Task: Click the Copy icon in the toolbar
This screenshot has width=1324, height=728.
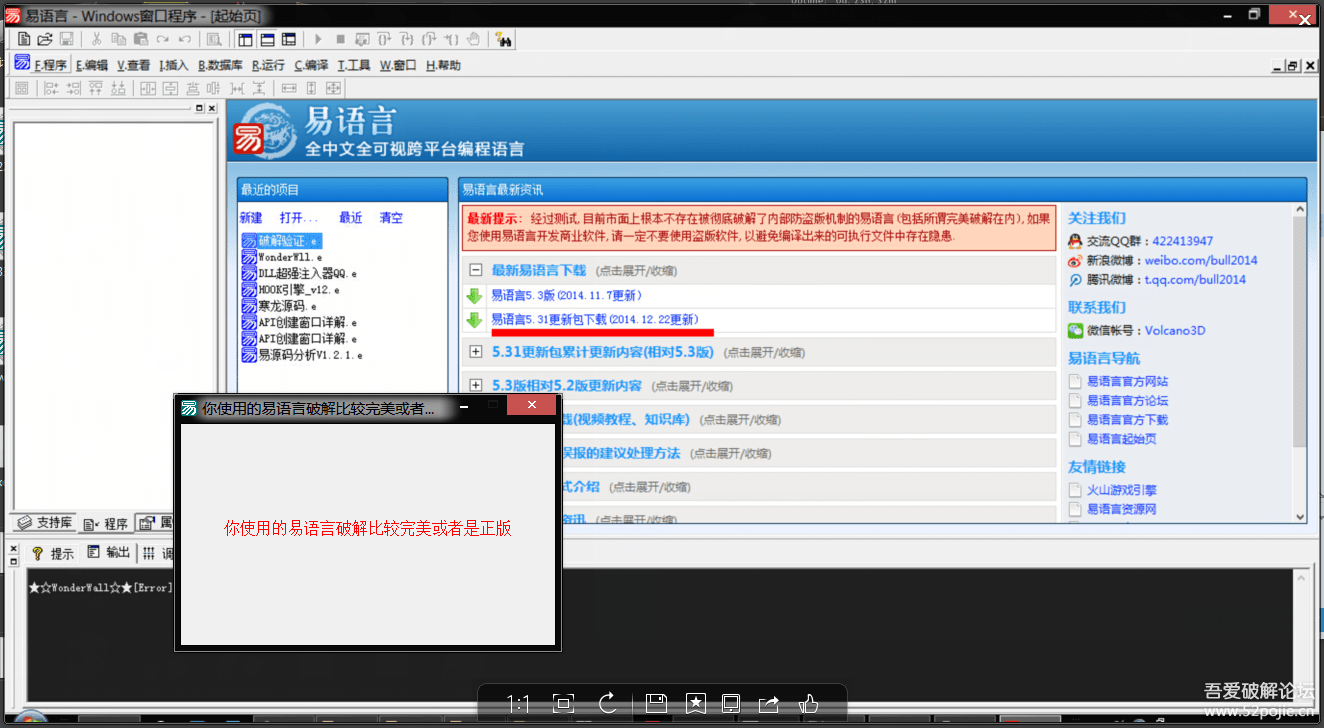Action: tap(118, 38)
